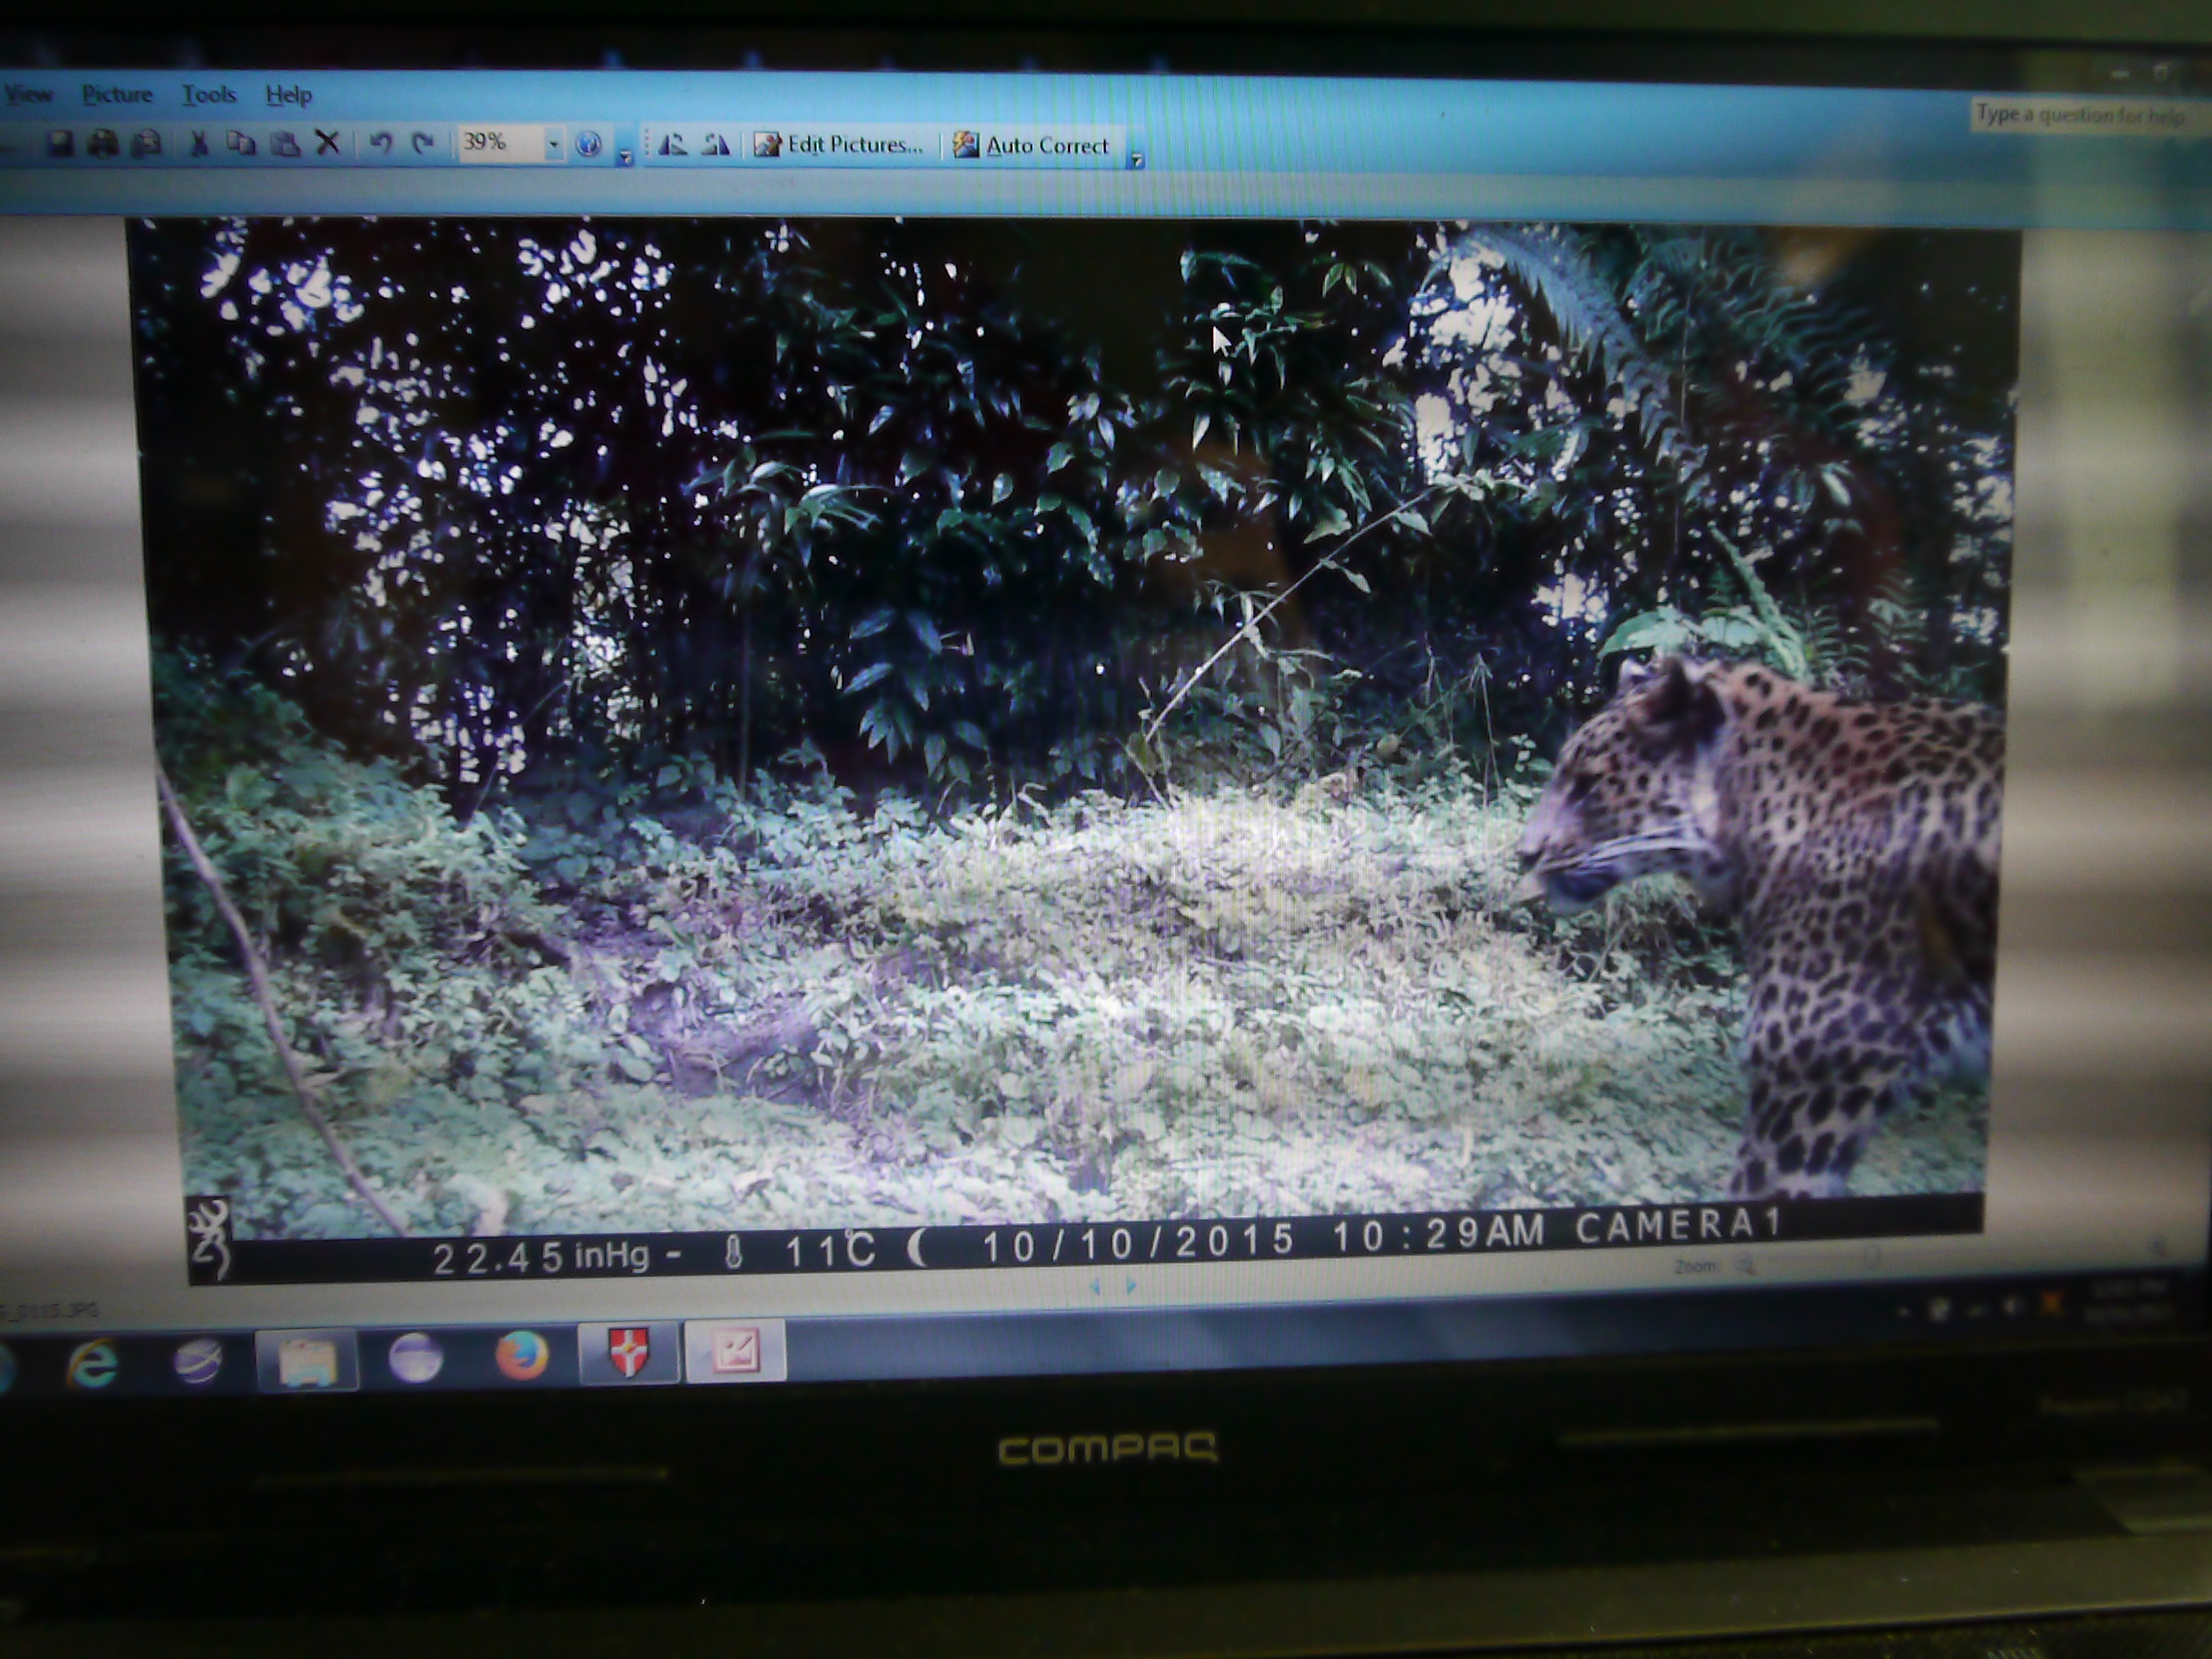This screenshot has width=2212, height=1659.
Task: Open the Picture menu
Action: click(117, 95)
